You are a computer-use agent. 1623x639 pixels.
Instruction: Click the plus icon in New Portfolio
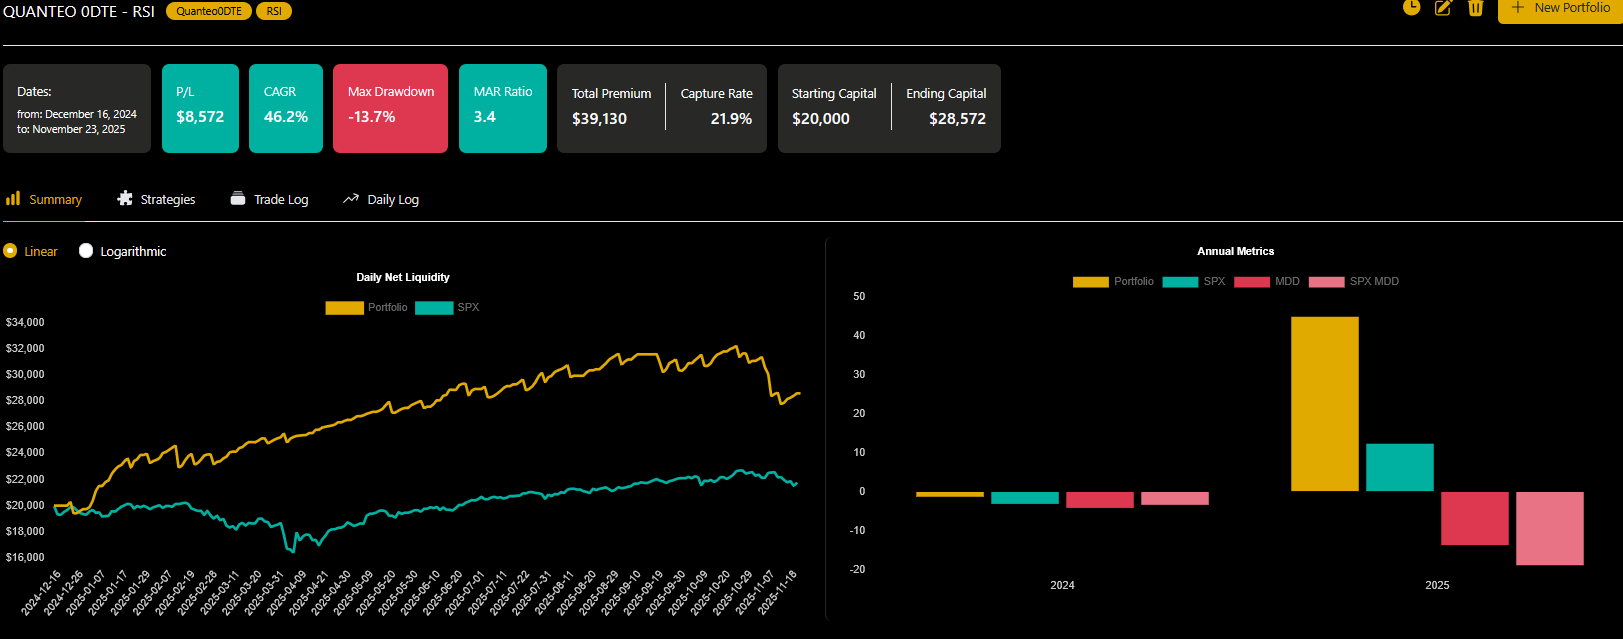coord(1517,8)
